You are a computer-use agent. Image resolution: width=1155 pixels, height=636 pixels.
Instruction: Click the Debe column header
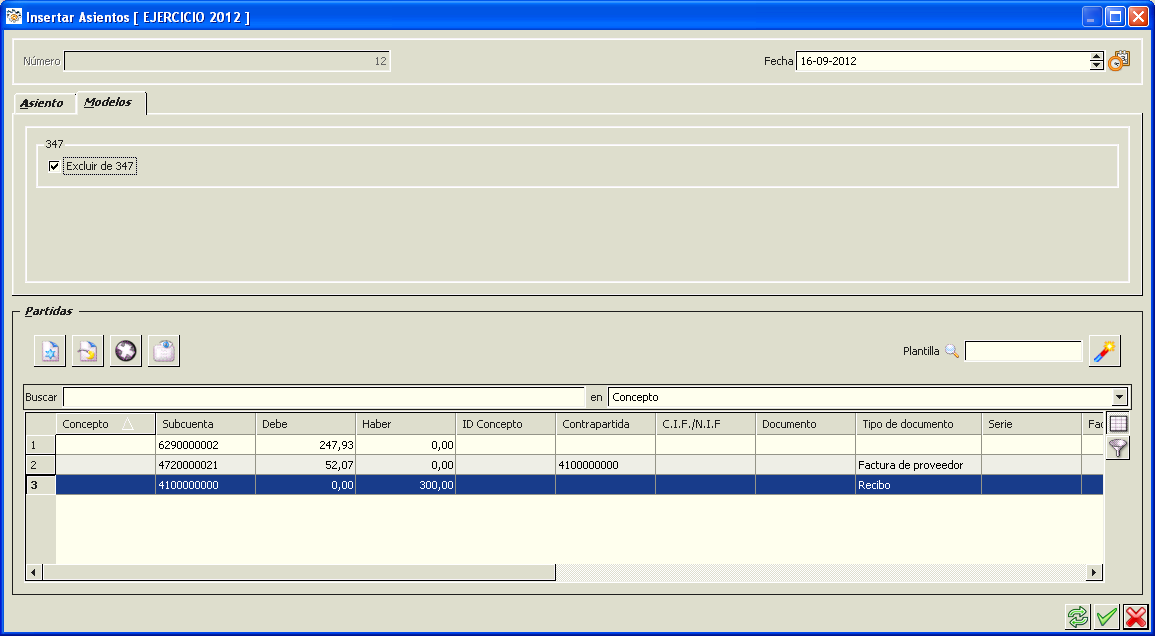(306, 424)
